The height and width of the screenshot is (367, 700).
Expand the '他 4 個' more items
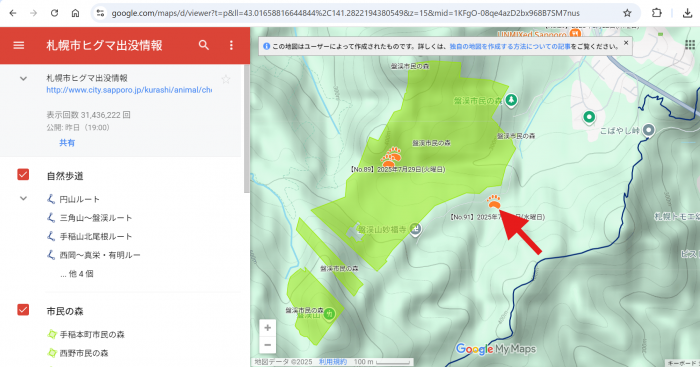click(x=77, y=274)
